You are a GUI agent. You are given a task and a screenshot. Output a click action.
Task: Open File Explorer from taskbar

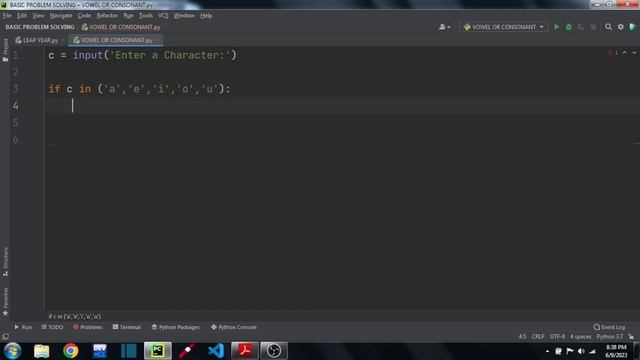(42, 351)
